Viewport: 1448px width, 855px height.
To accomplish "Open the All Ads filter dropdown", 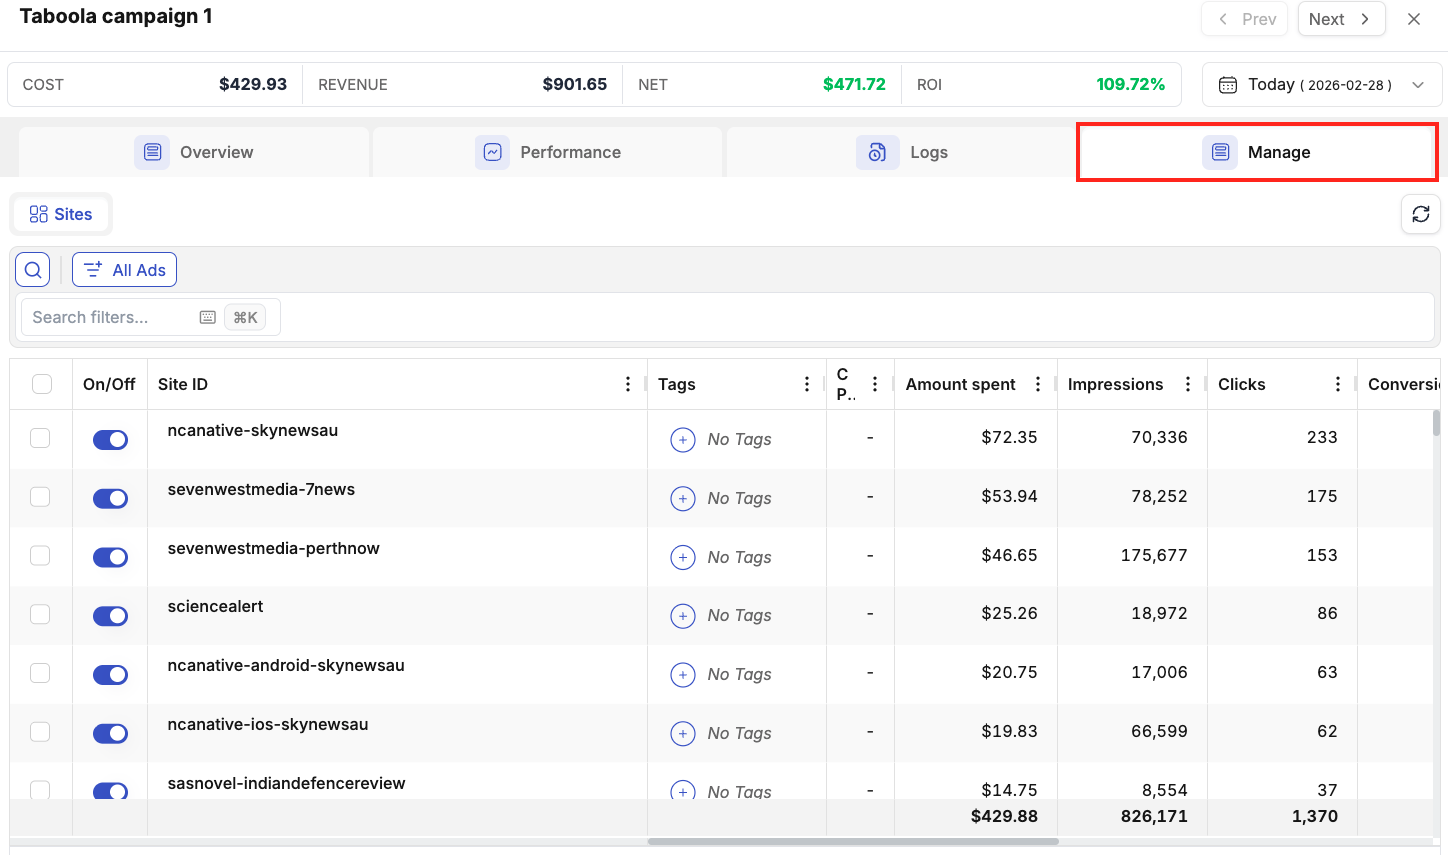I will tap(125, 270).
